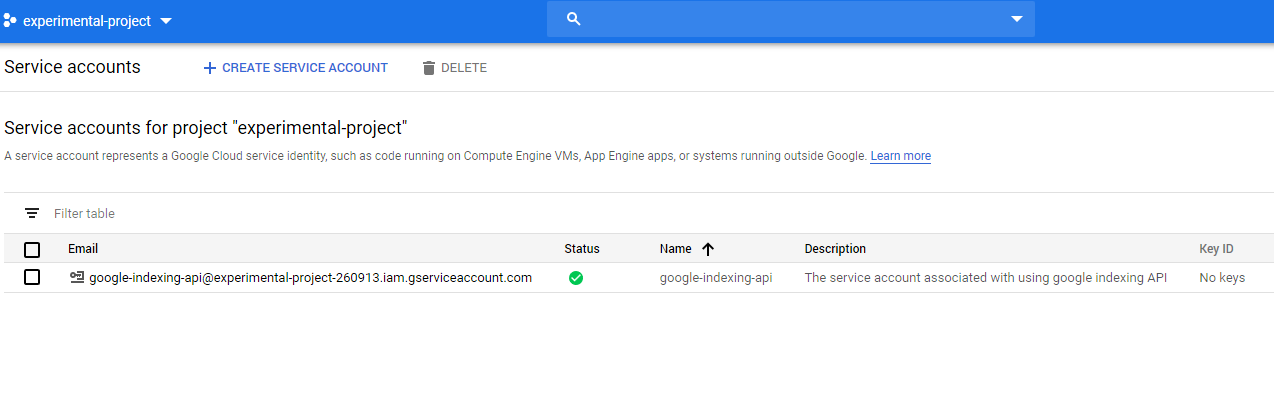Sort by the Status column header
The width and height of the screenshot is (1274, 401).
(x=582, y=249)
